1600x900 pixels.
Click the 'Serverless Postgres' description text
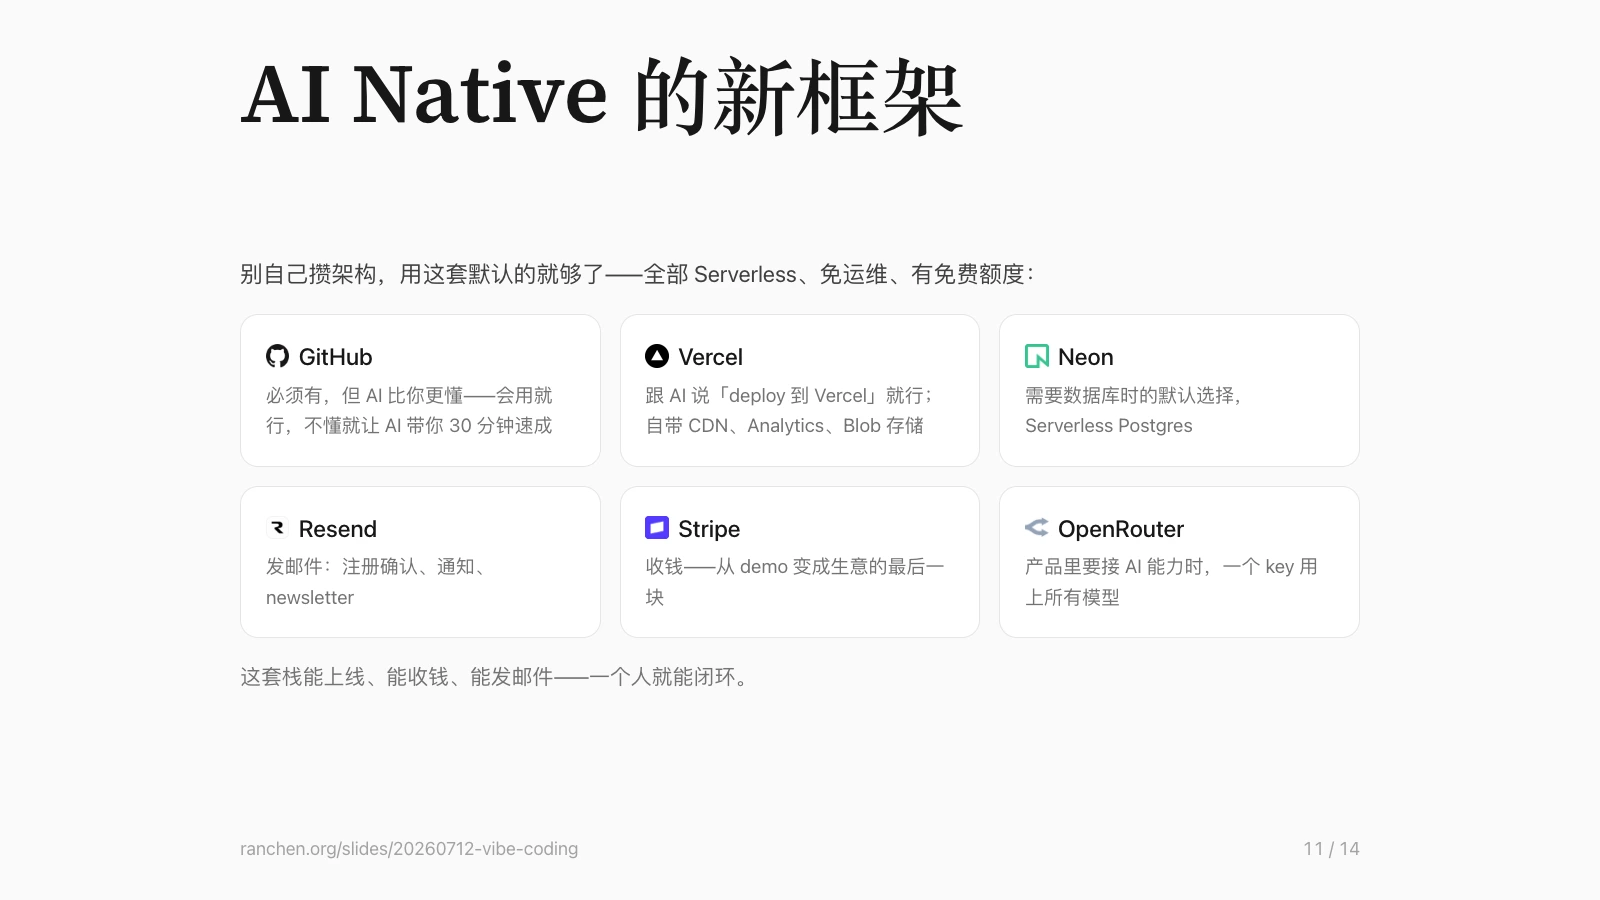(x=1108, y=426)
